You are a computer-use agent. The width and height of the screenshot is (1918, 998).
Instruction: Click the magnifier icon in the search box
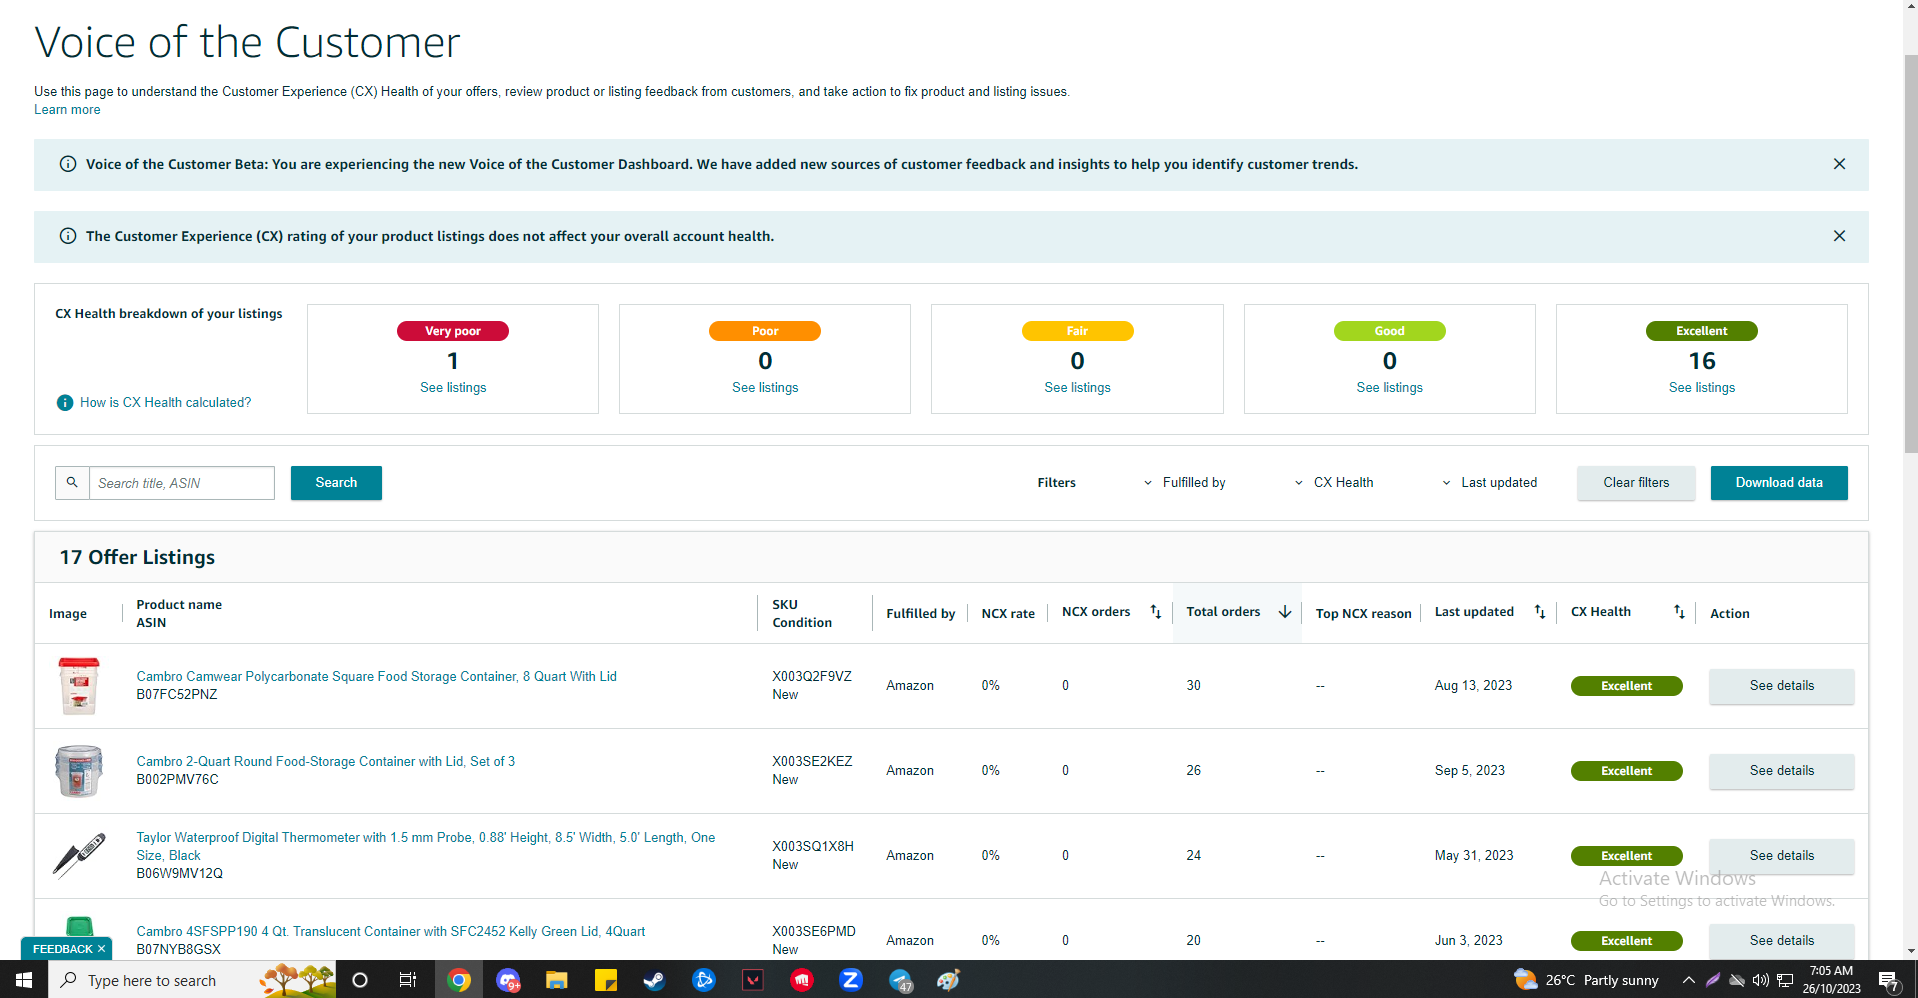click(72, 482)
